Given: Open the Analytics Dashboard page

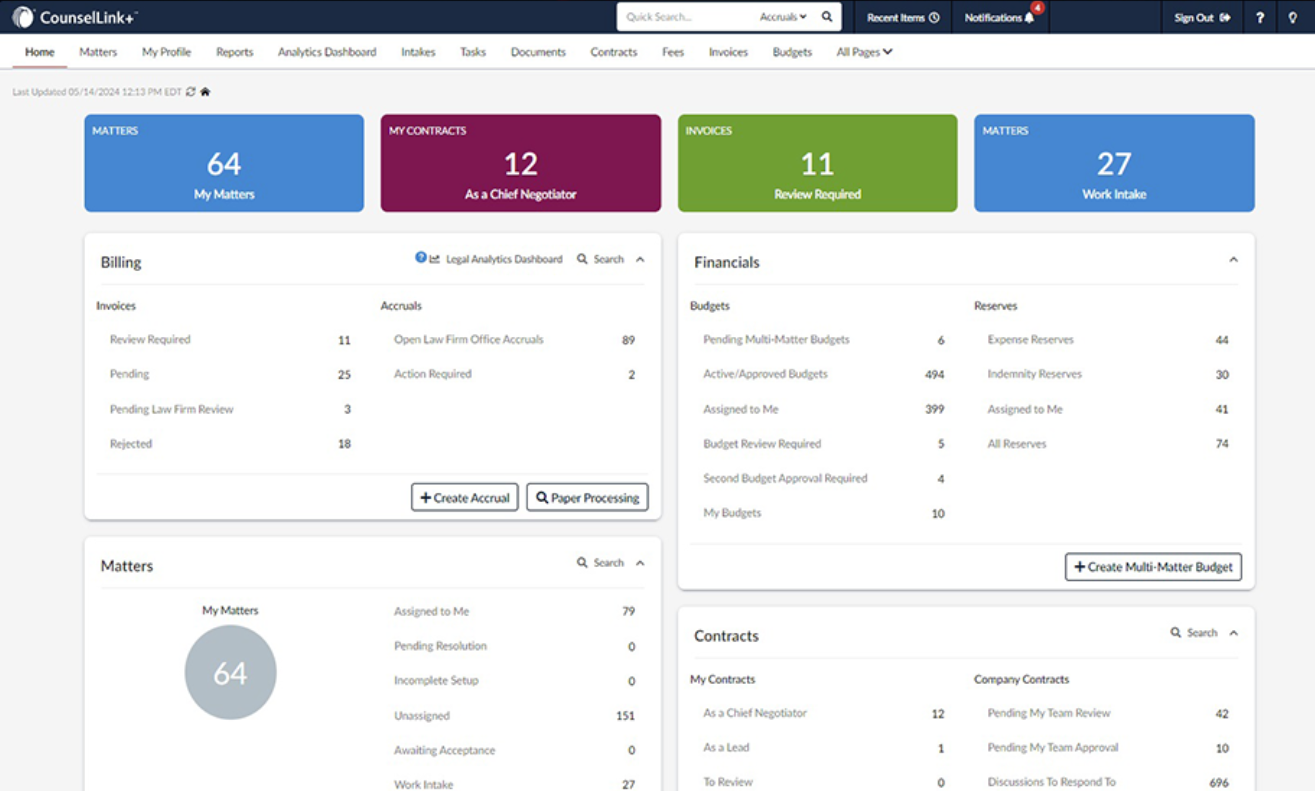Looking at the screenshot, I should pyautogui.click(x=327, y=52).
